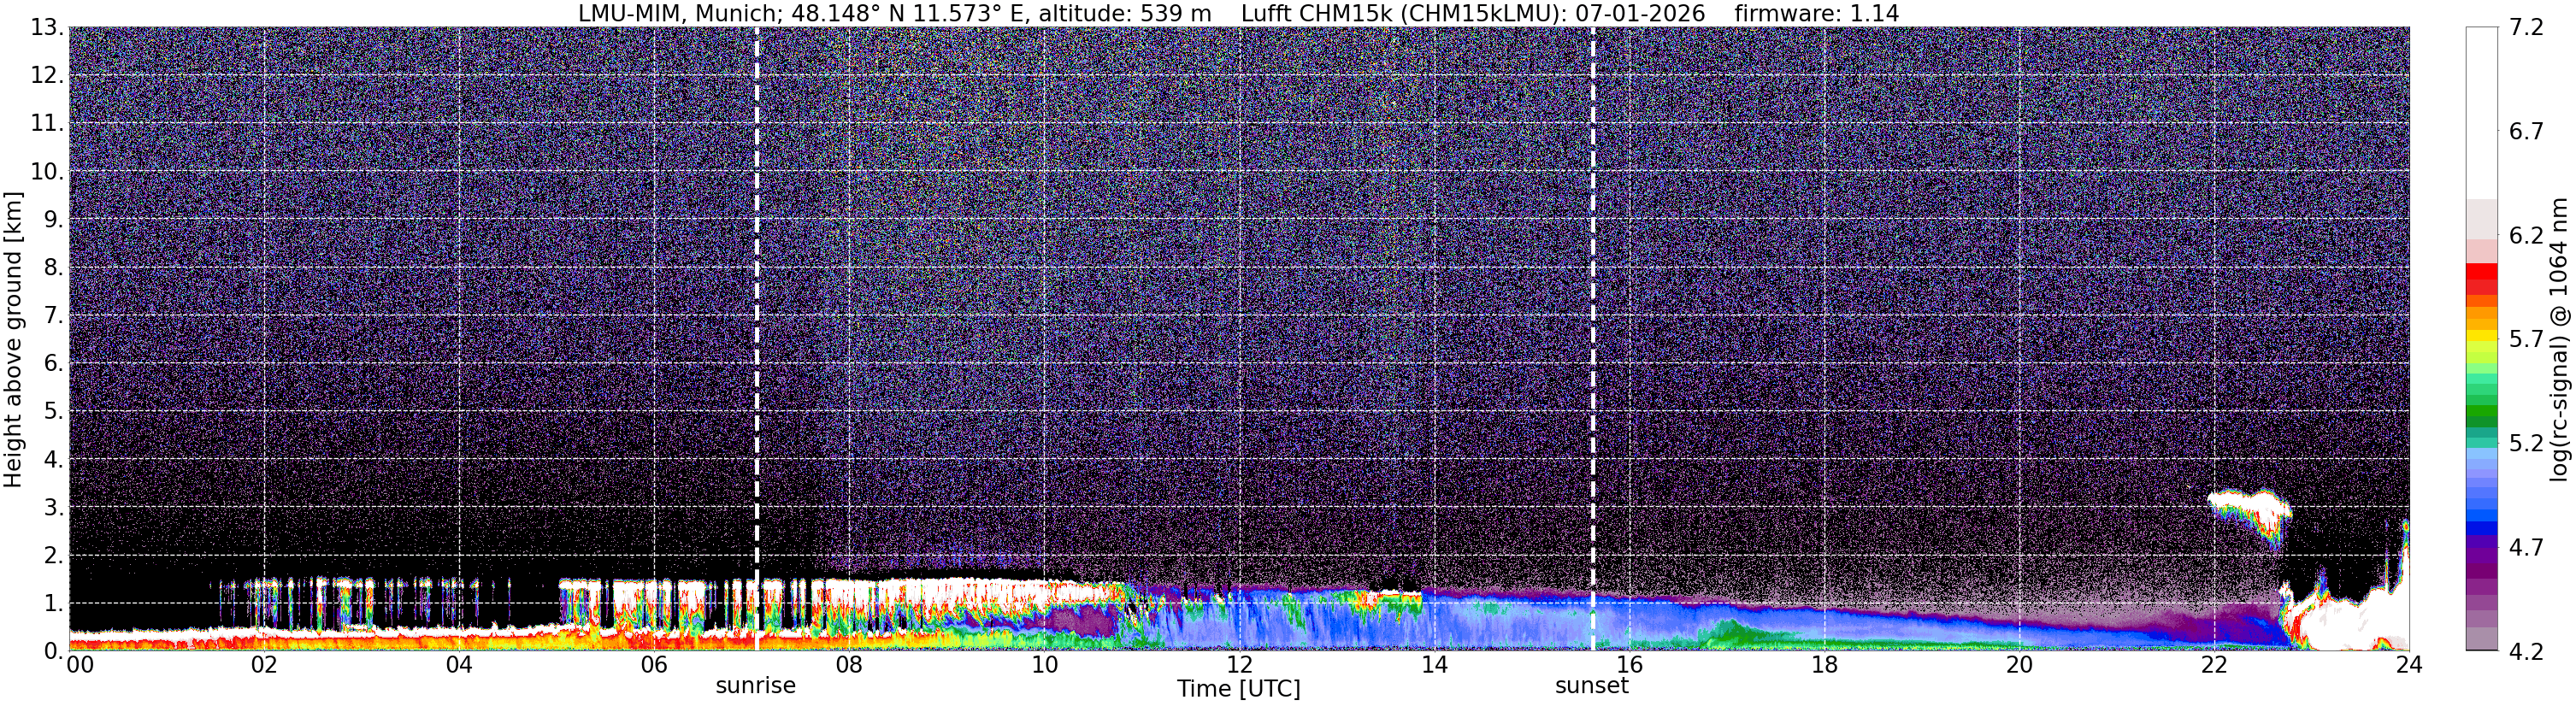Screen dimensions: 2576x706
Task: Click the isolated cloud near 3 km at 22 UTC
Action: click(x=2252, y=513)
